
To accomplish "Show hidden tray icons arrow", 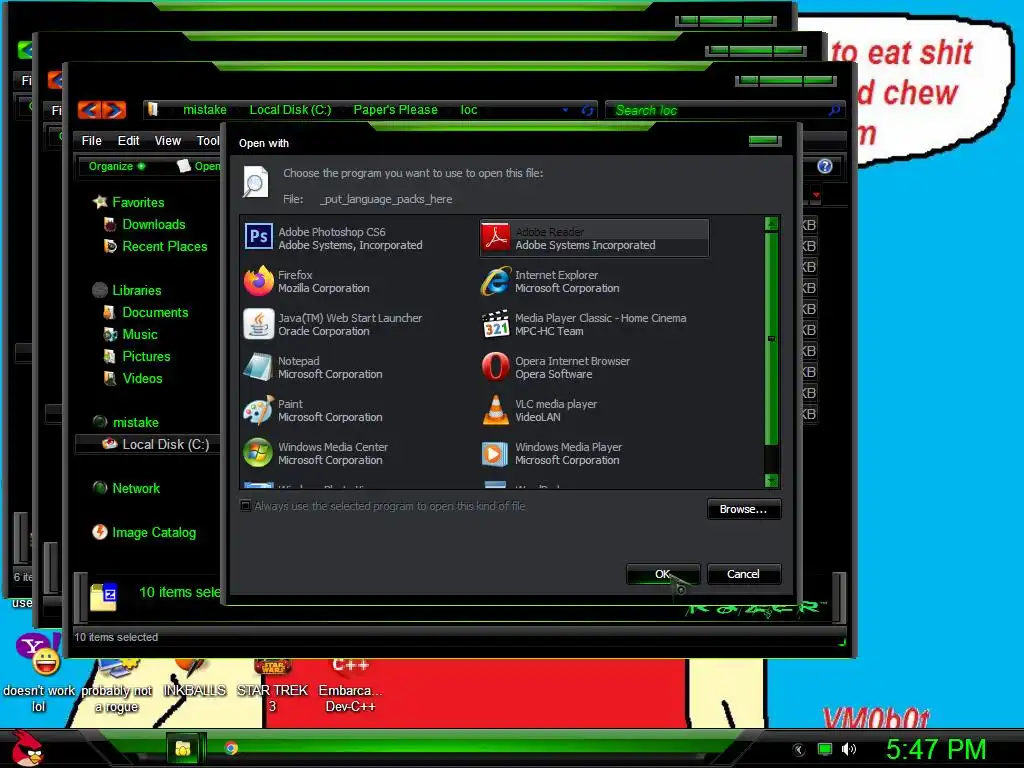I will [x=798, y=750].
